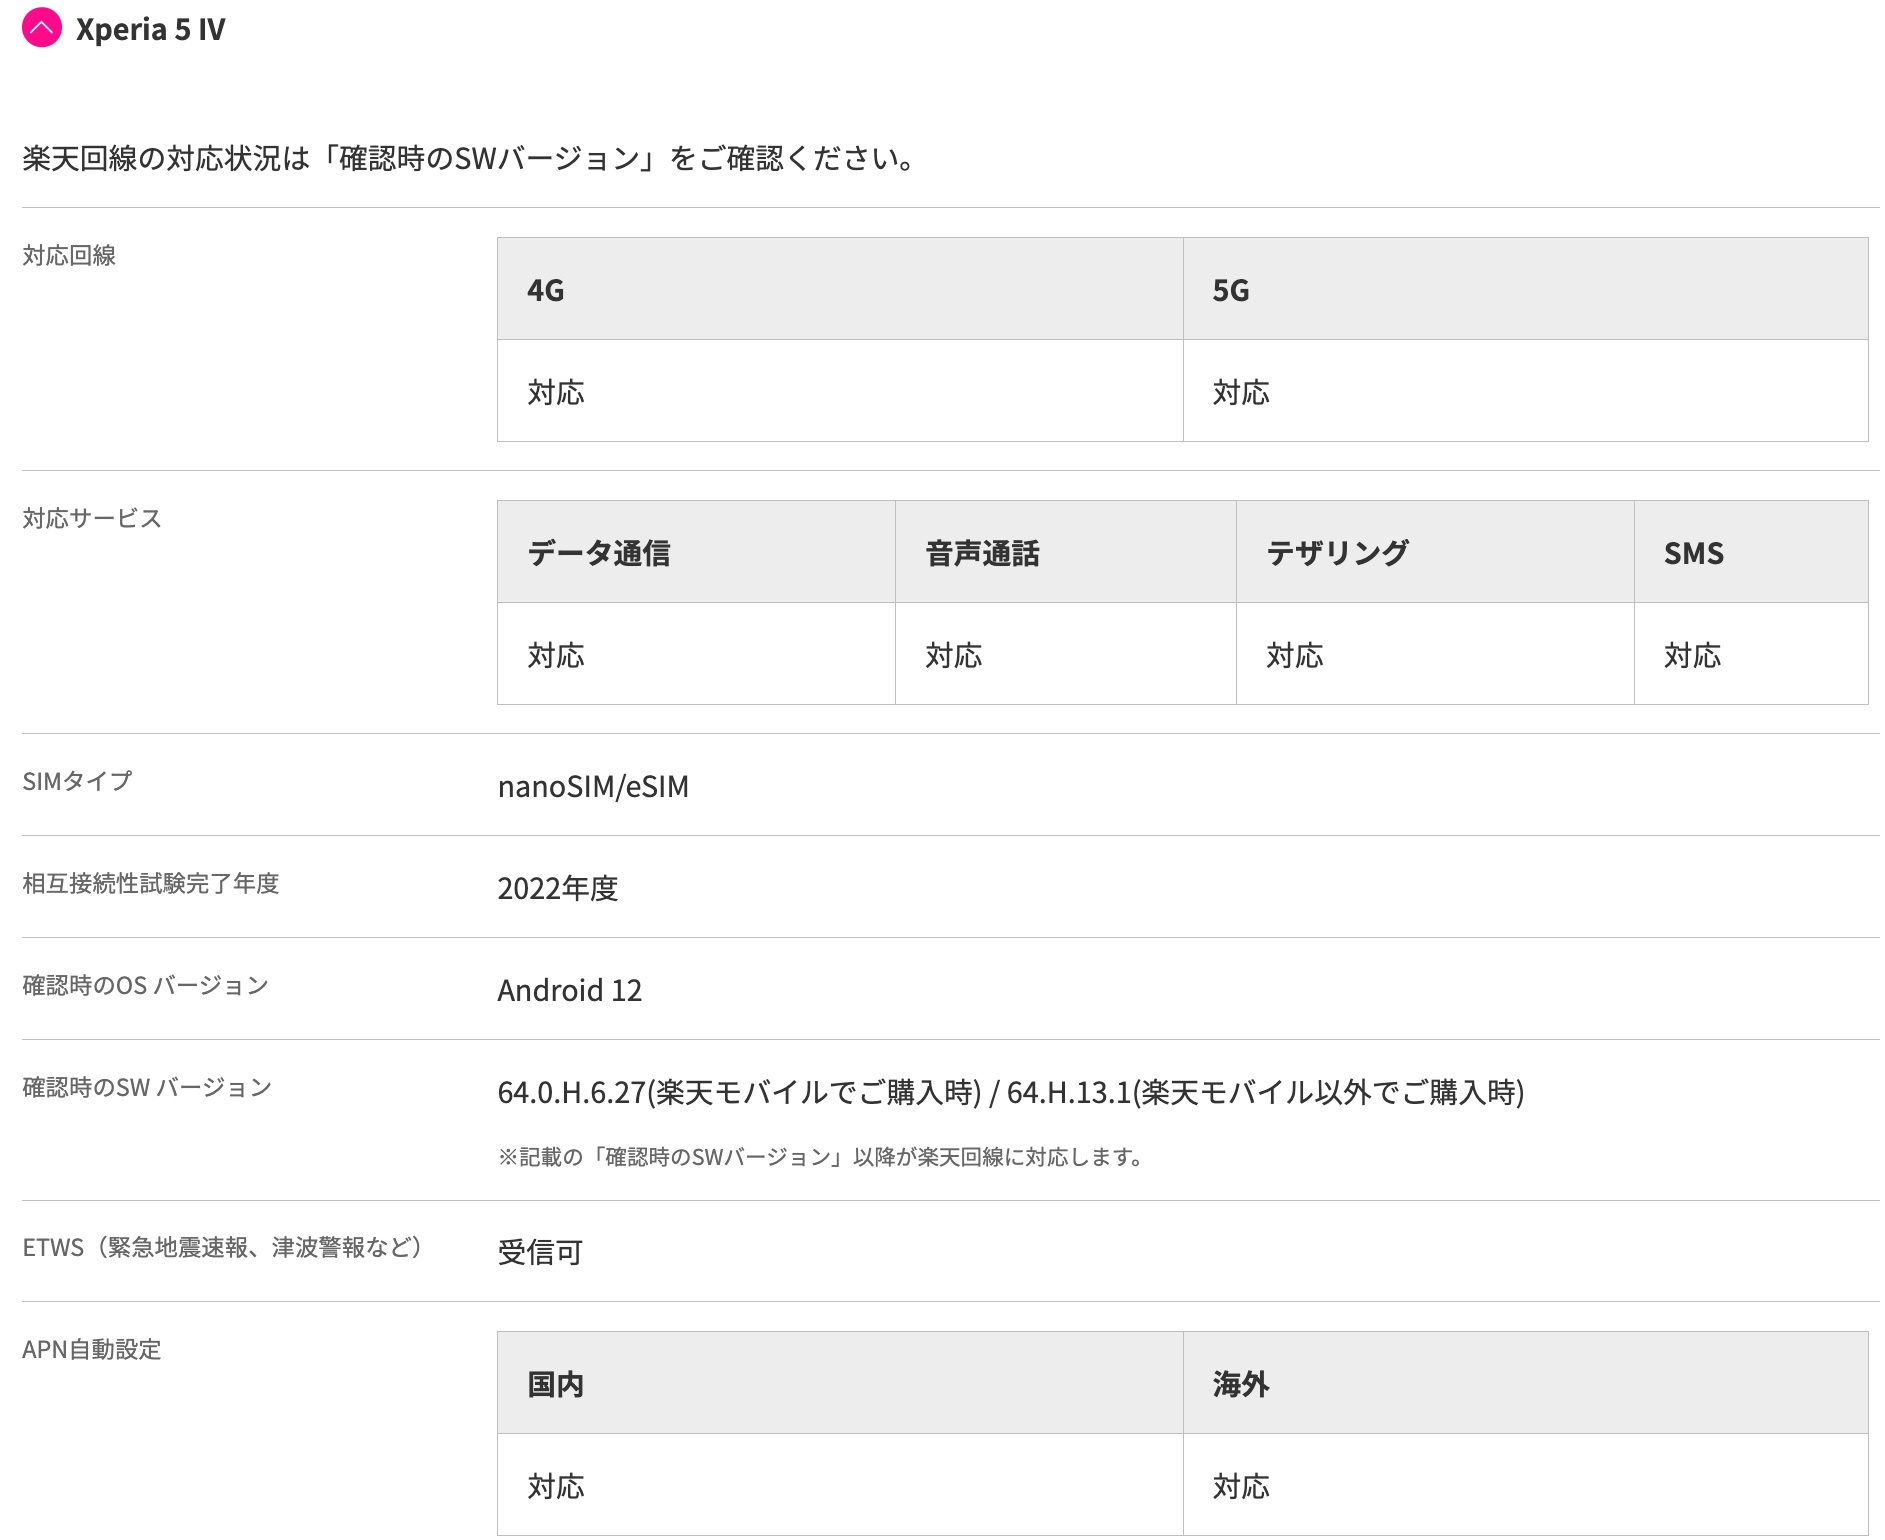This screenshot has height=1540, width=1885.
Task: Select the 4G column header
Action: [x=840, y=289]
